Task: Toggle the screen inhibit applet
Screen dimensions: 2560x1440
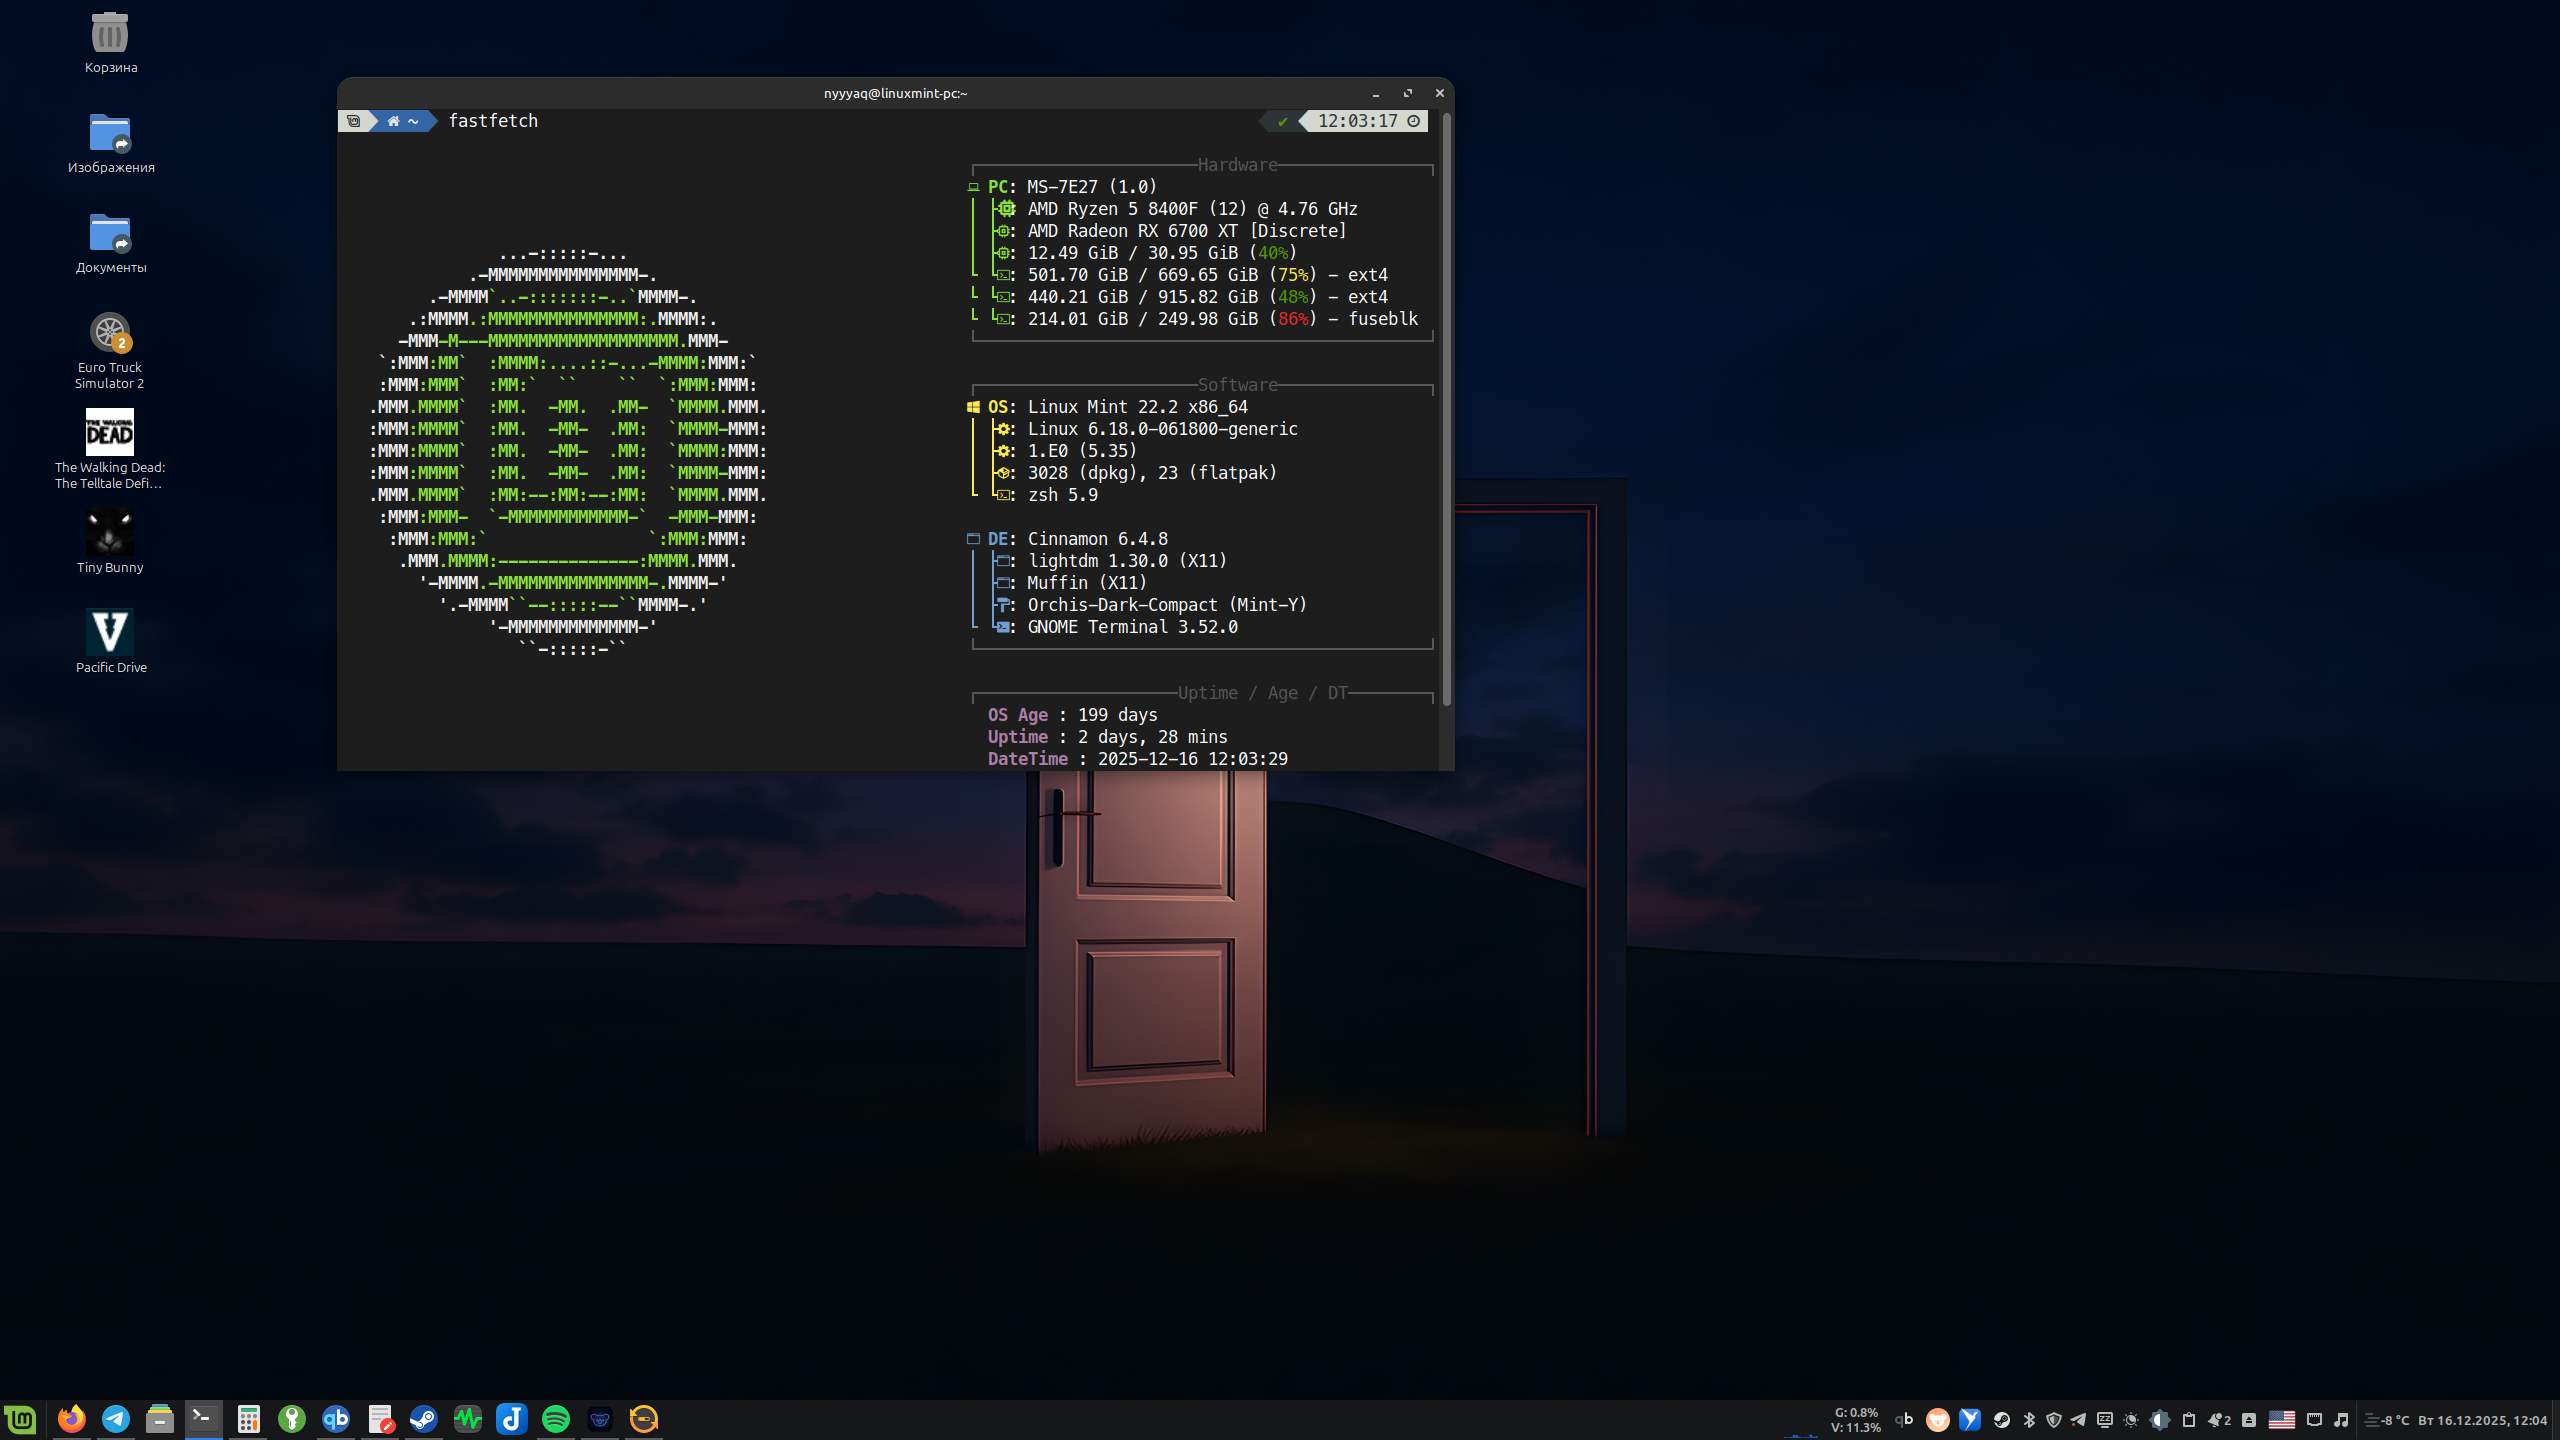Action: [x=2105, y=1420]
